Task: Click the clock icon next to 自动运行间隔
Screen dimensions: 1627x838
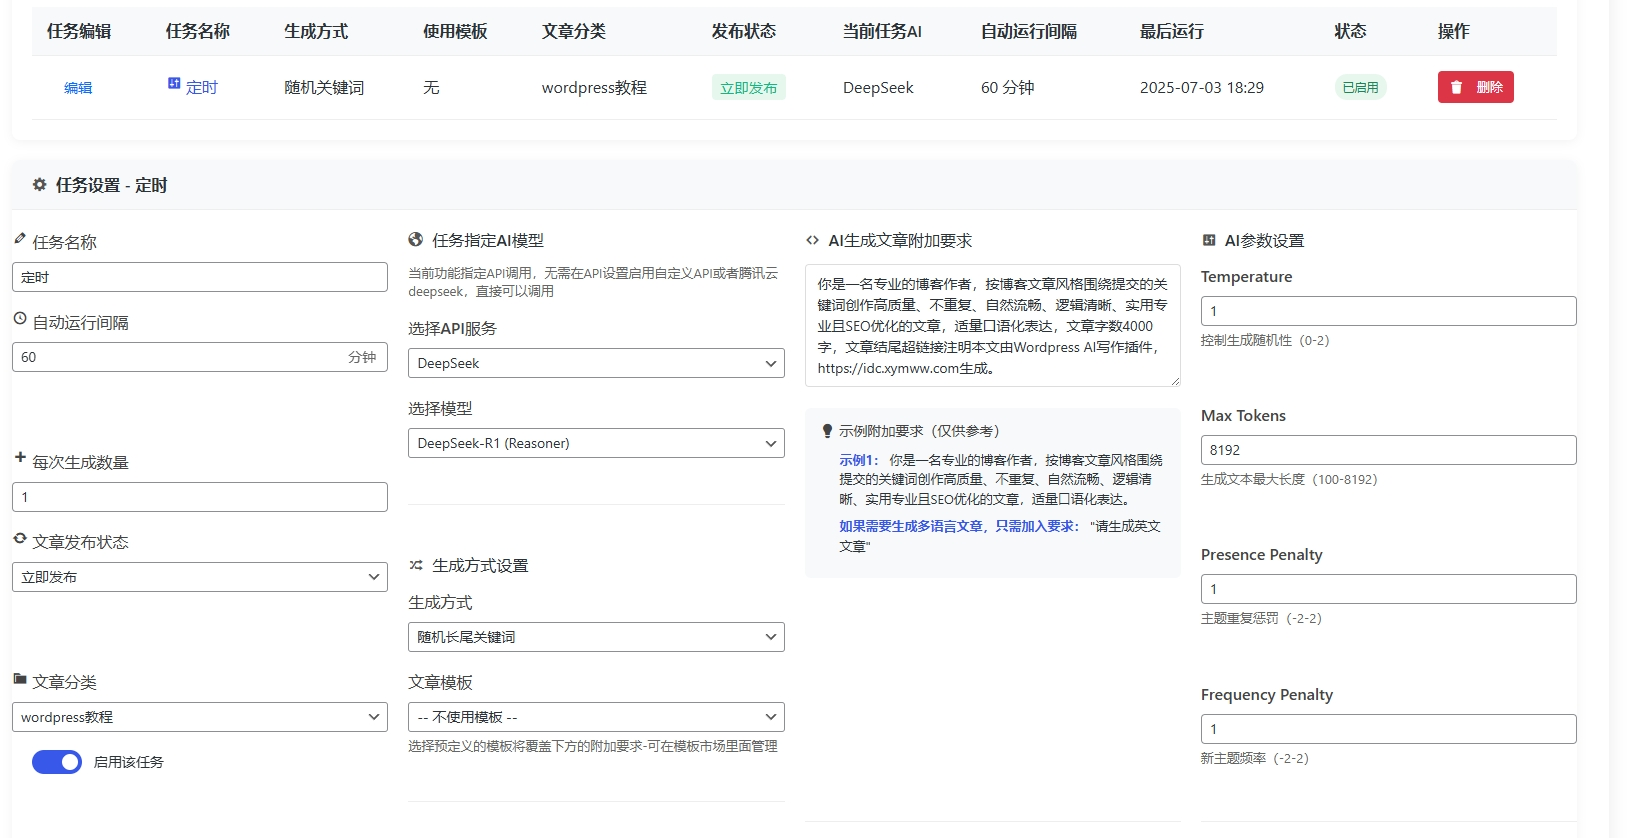Action: click(x=20, y=319)
